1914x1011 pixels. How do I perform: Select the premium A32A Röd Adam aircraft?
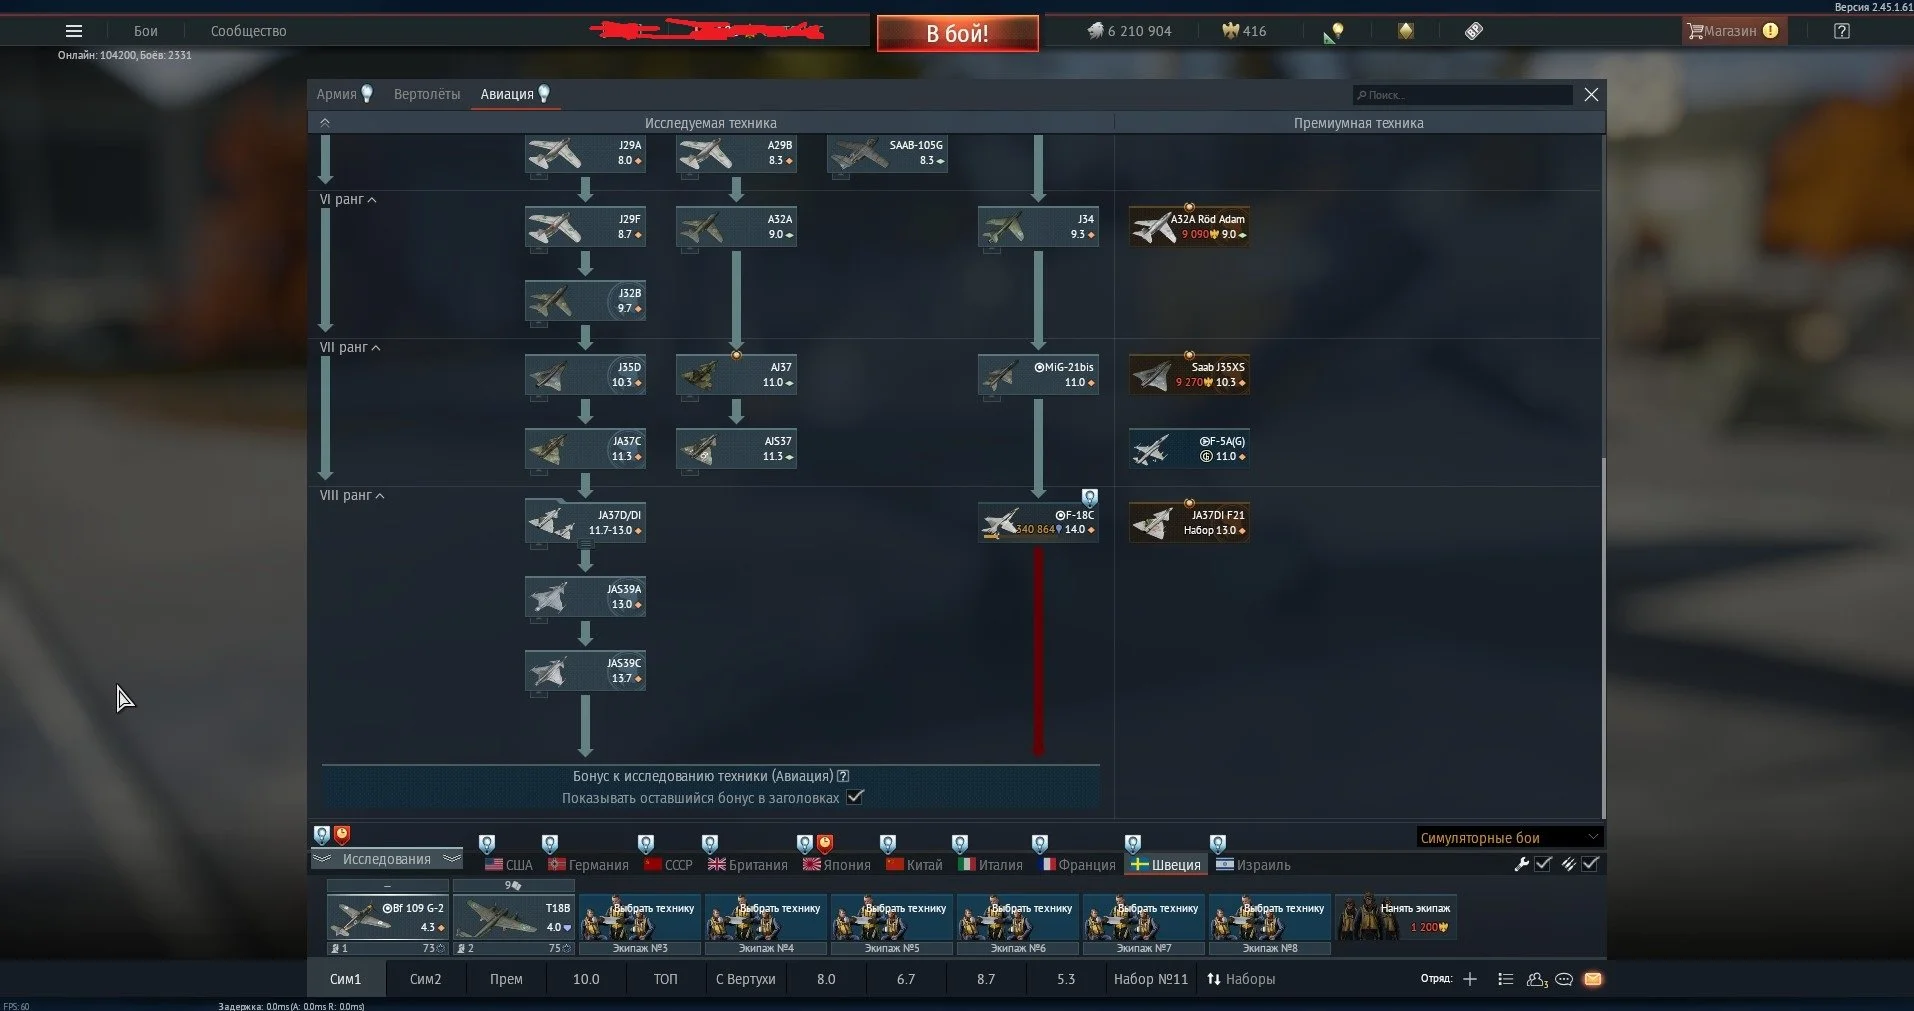[1189, 227]
